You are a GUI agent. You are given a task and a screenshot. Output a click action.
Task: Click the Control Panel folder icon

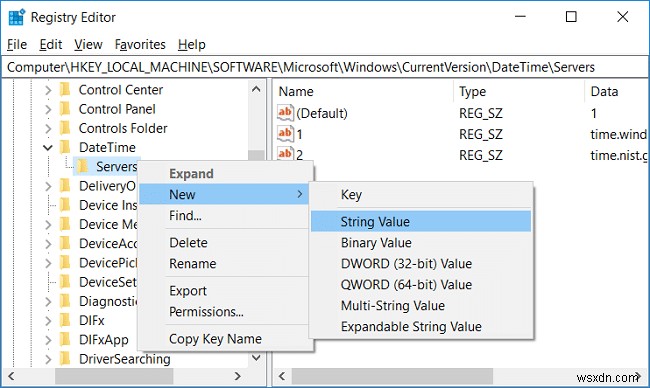click(x=65, y=109)
